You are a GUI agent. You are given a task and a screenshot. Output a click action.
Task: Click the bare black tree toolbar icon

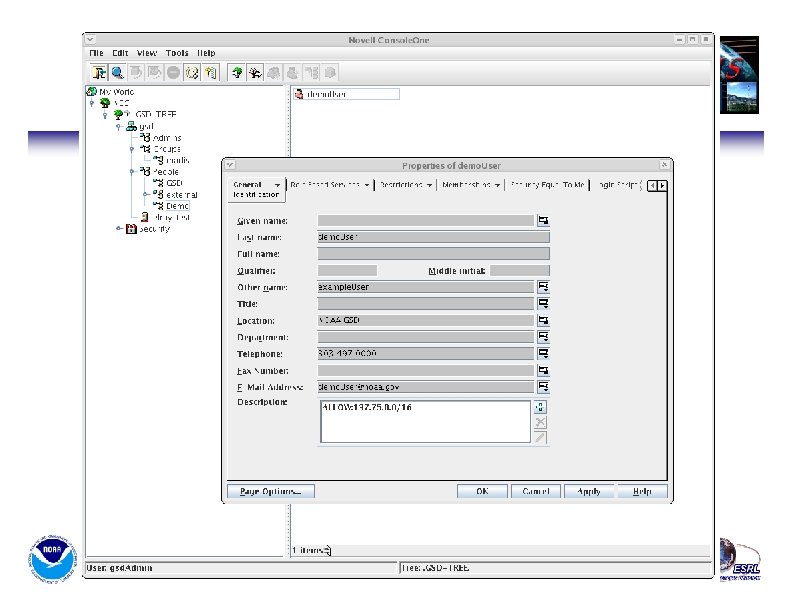pyautogui.click(x=255, y=73)
